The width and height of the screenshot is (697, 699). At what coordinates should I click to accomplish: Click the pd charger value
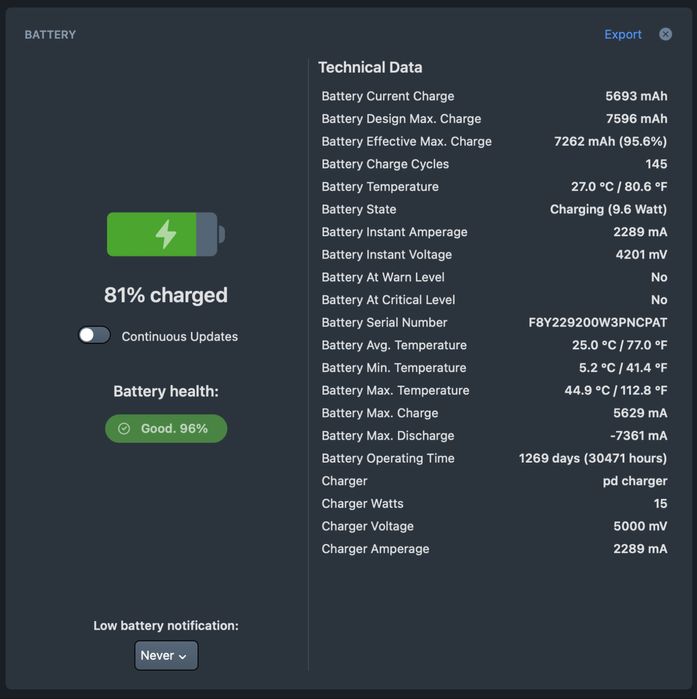(x=635, y=481)
